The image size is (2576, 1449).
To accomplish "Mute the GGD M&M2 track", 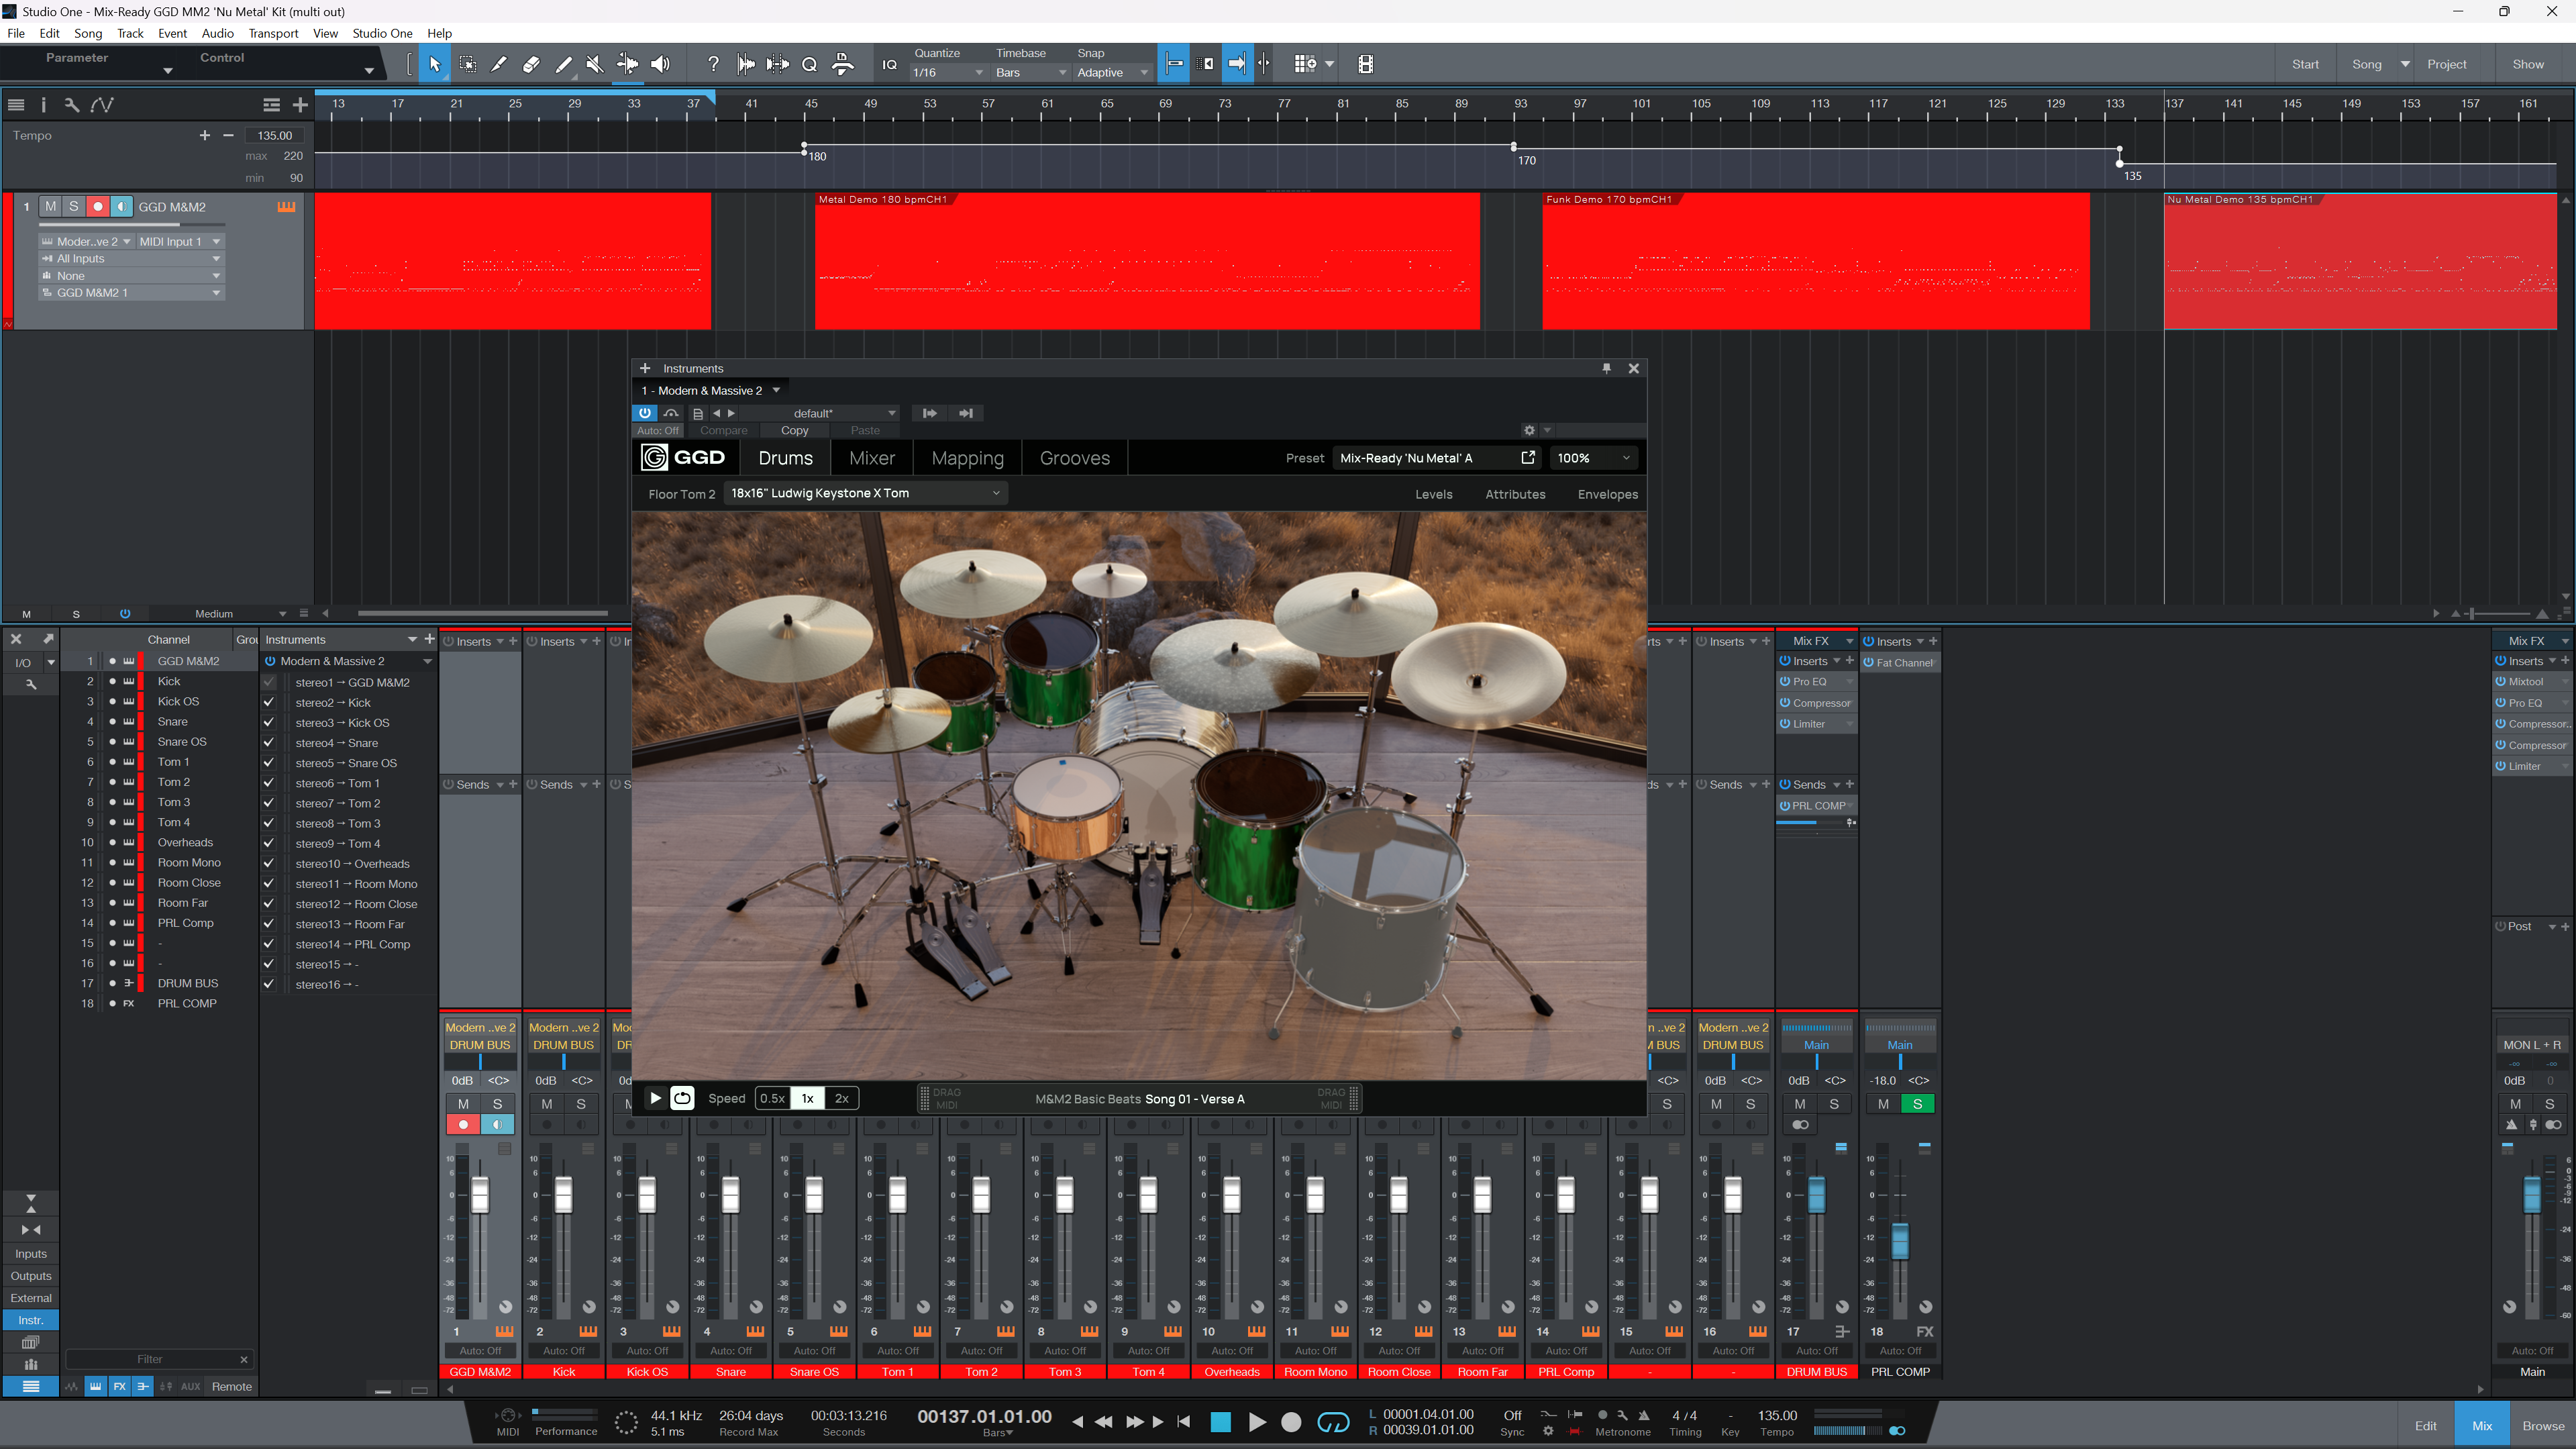I will point(50,206).
